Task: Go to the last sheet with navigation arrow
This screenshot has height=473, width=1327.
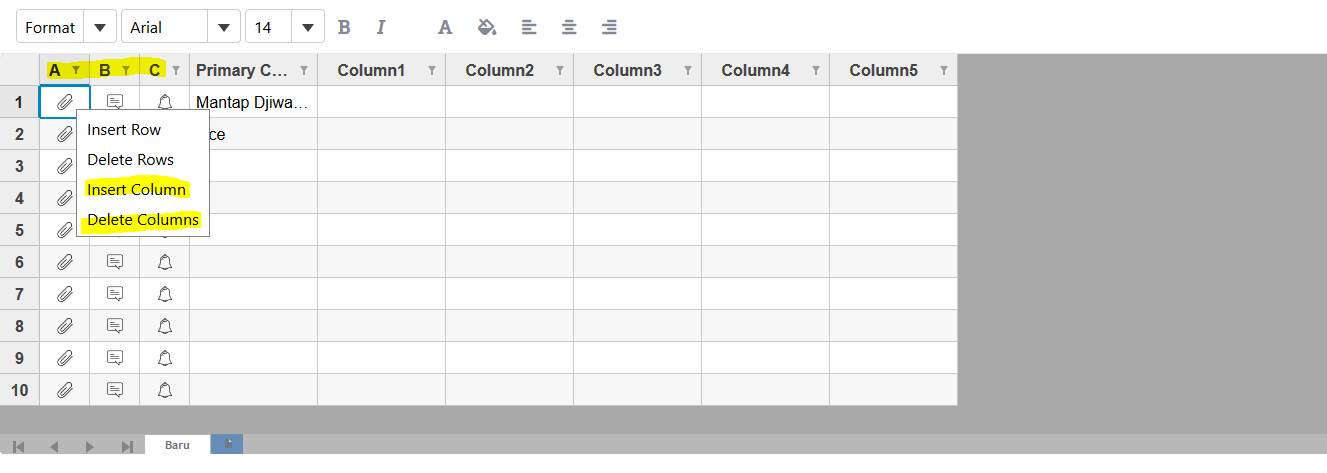Action: (x=127, y=446)
